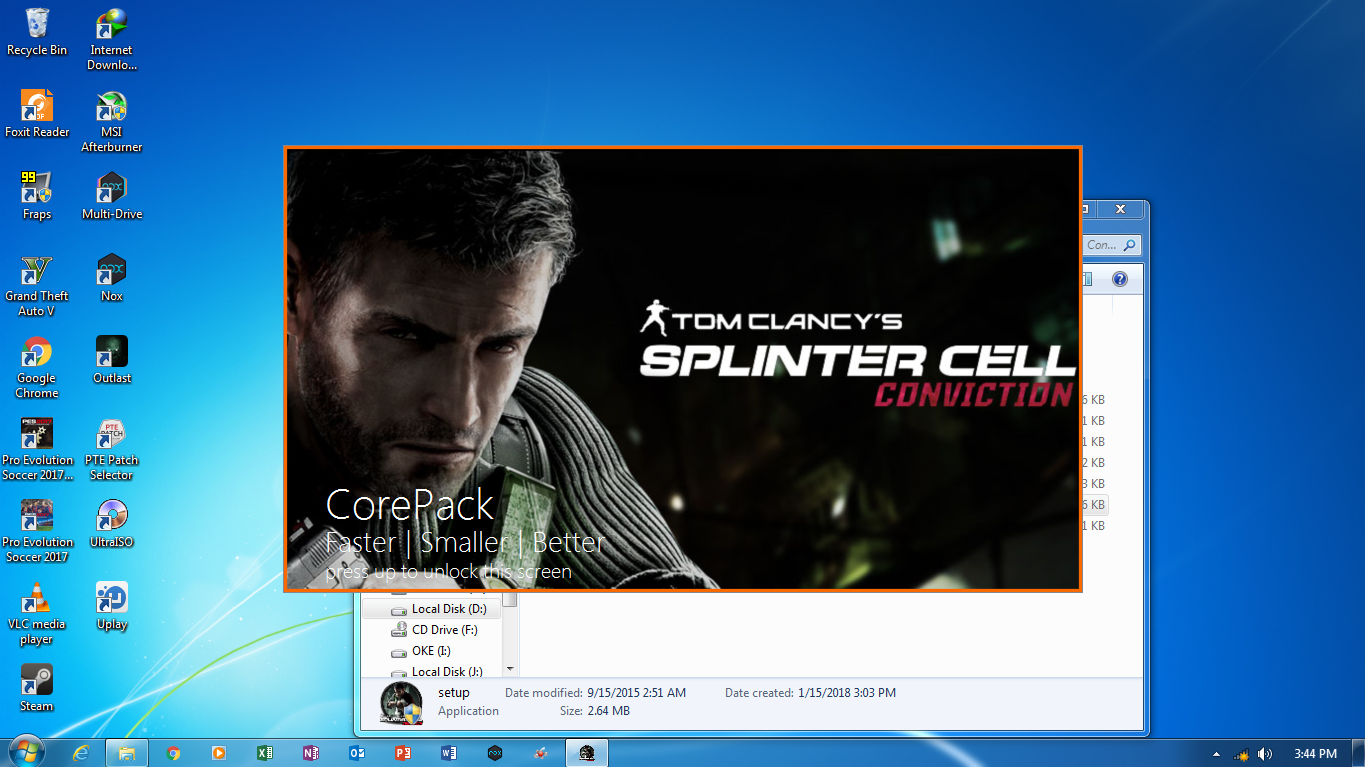
Task: Switch to Windows Explorer on the taskbar
Action: [x=127, y=753]
